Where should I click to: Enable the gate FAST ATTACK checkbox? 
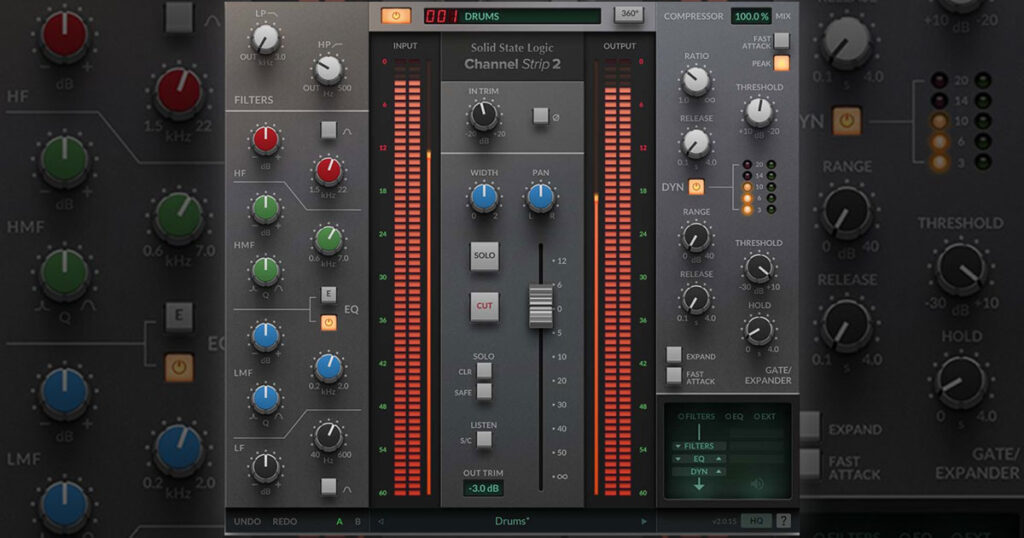(x=674, y=375)
